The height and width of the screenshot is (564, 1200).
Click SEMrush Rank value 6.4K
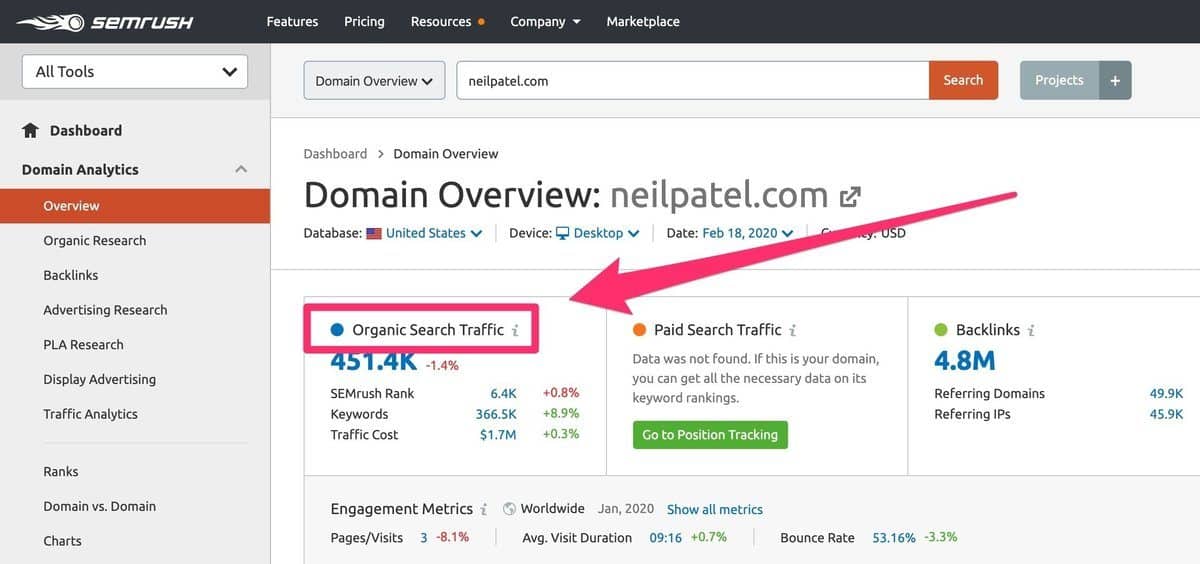(503, 393)
